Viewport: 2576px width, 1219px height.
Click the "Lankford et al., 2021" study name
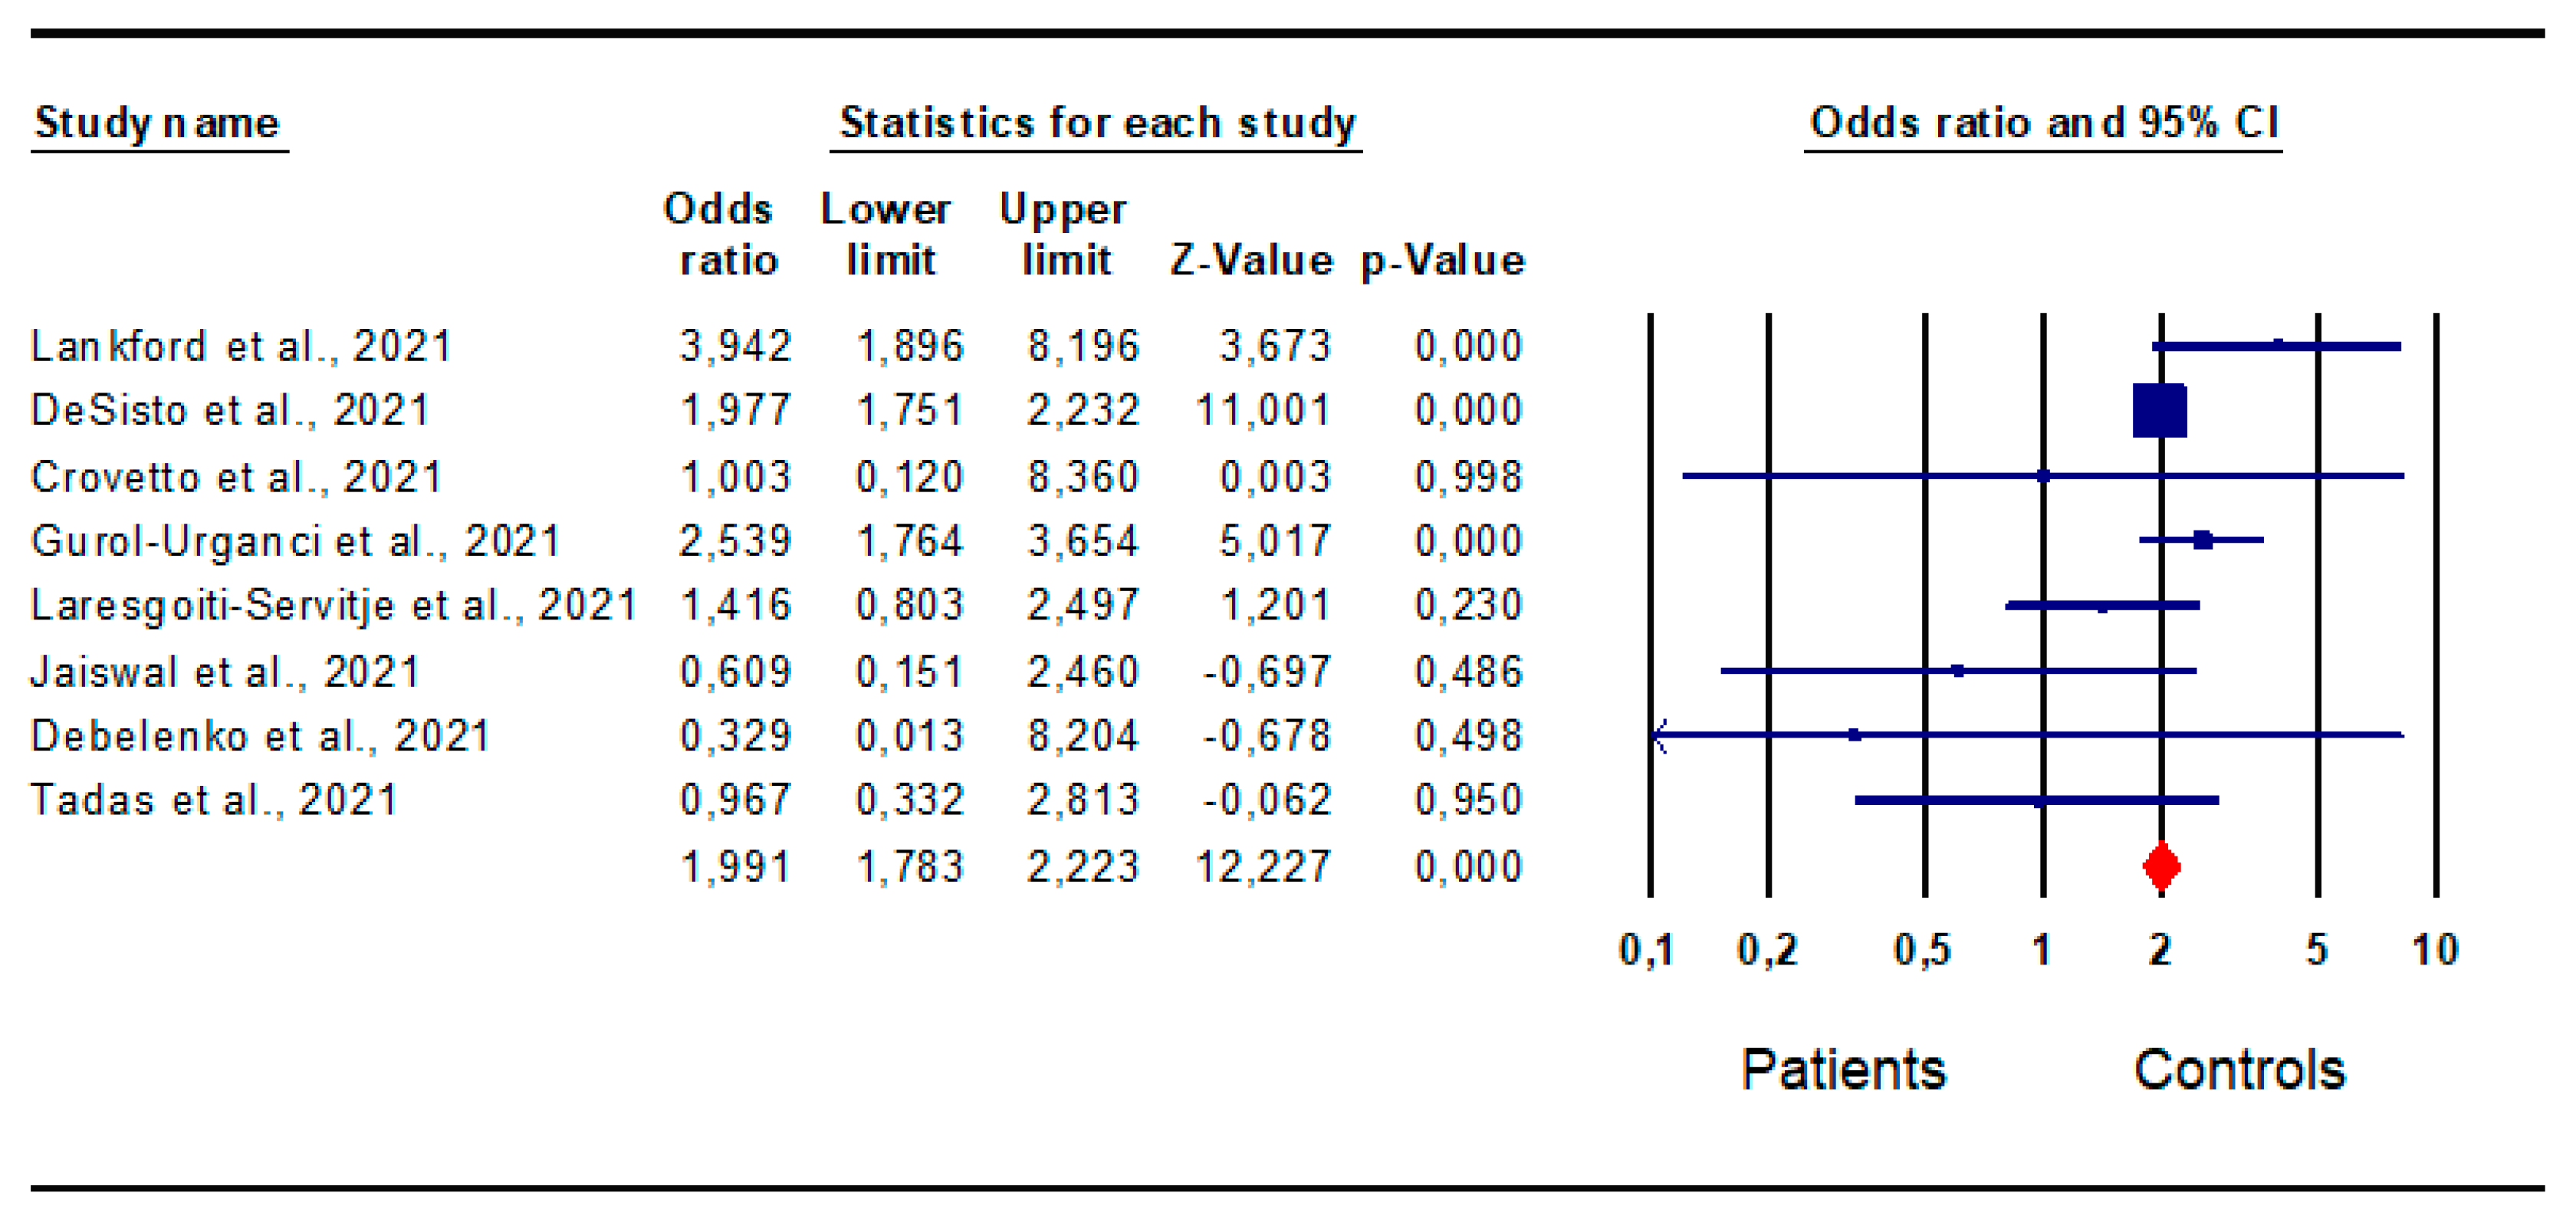[x=241, y=346]
